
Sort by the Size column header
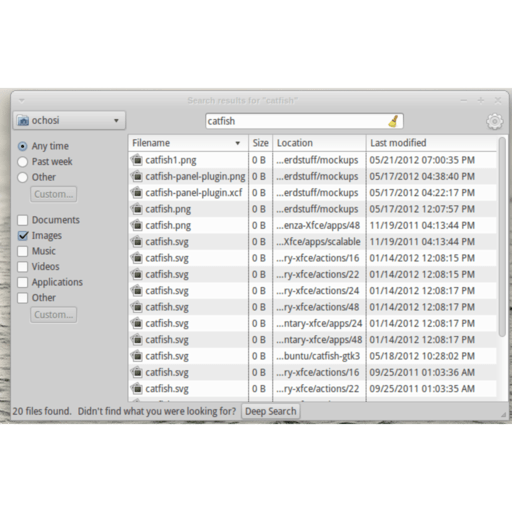[261, 143]
